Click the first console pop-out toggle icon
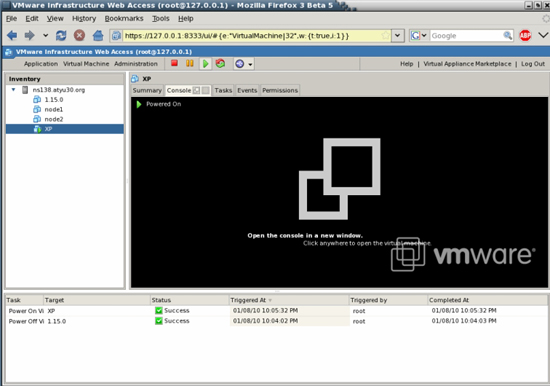The width and height of the screenshot is (550, 386). click(196, 91)
